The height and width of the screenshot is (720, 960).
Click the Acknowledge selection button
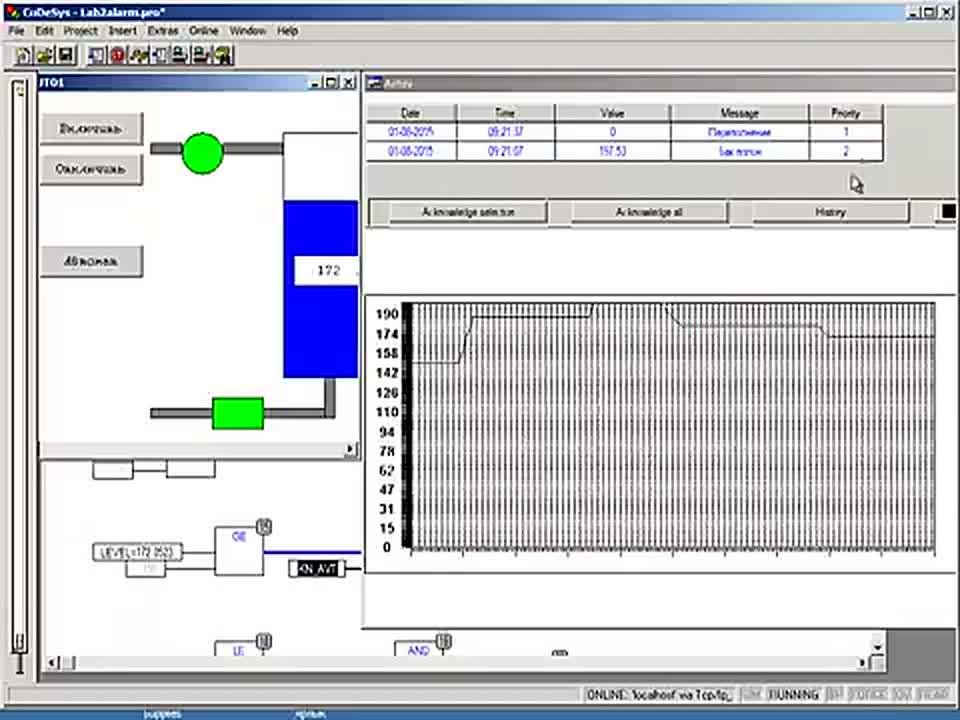pyautogui.click(x=468, y=212)
